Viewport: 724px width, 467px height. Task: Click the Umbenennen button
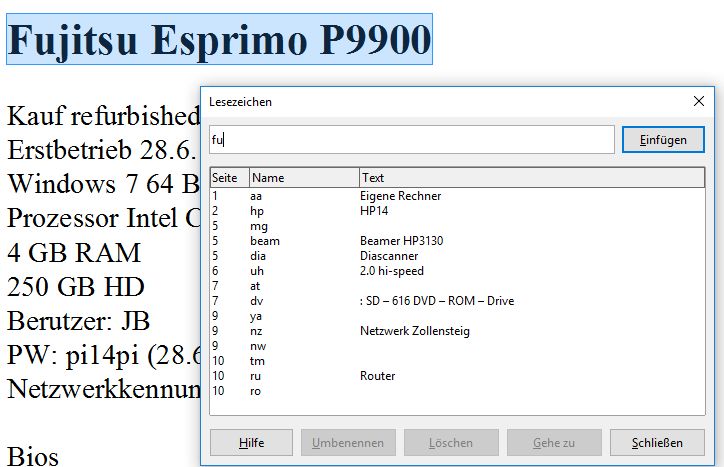pos(348,443)
